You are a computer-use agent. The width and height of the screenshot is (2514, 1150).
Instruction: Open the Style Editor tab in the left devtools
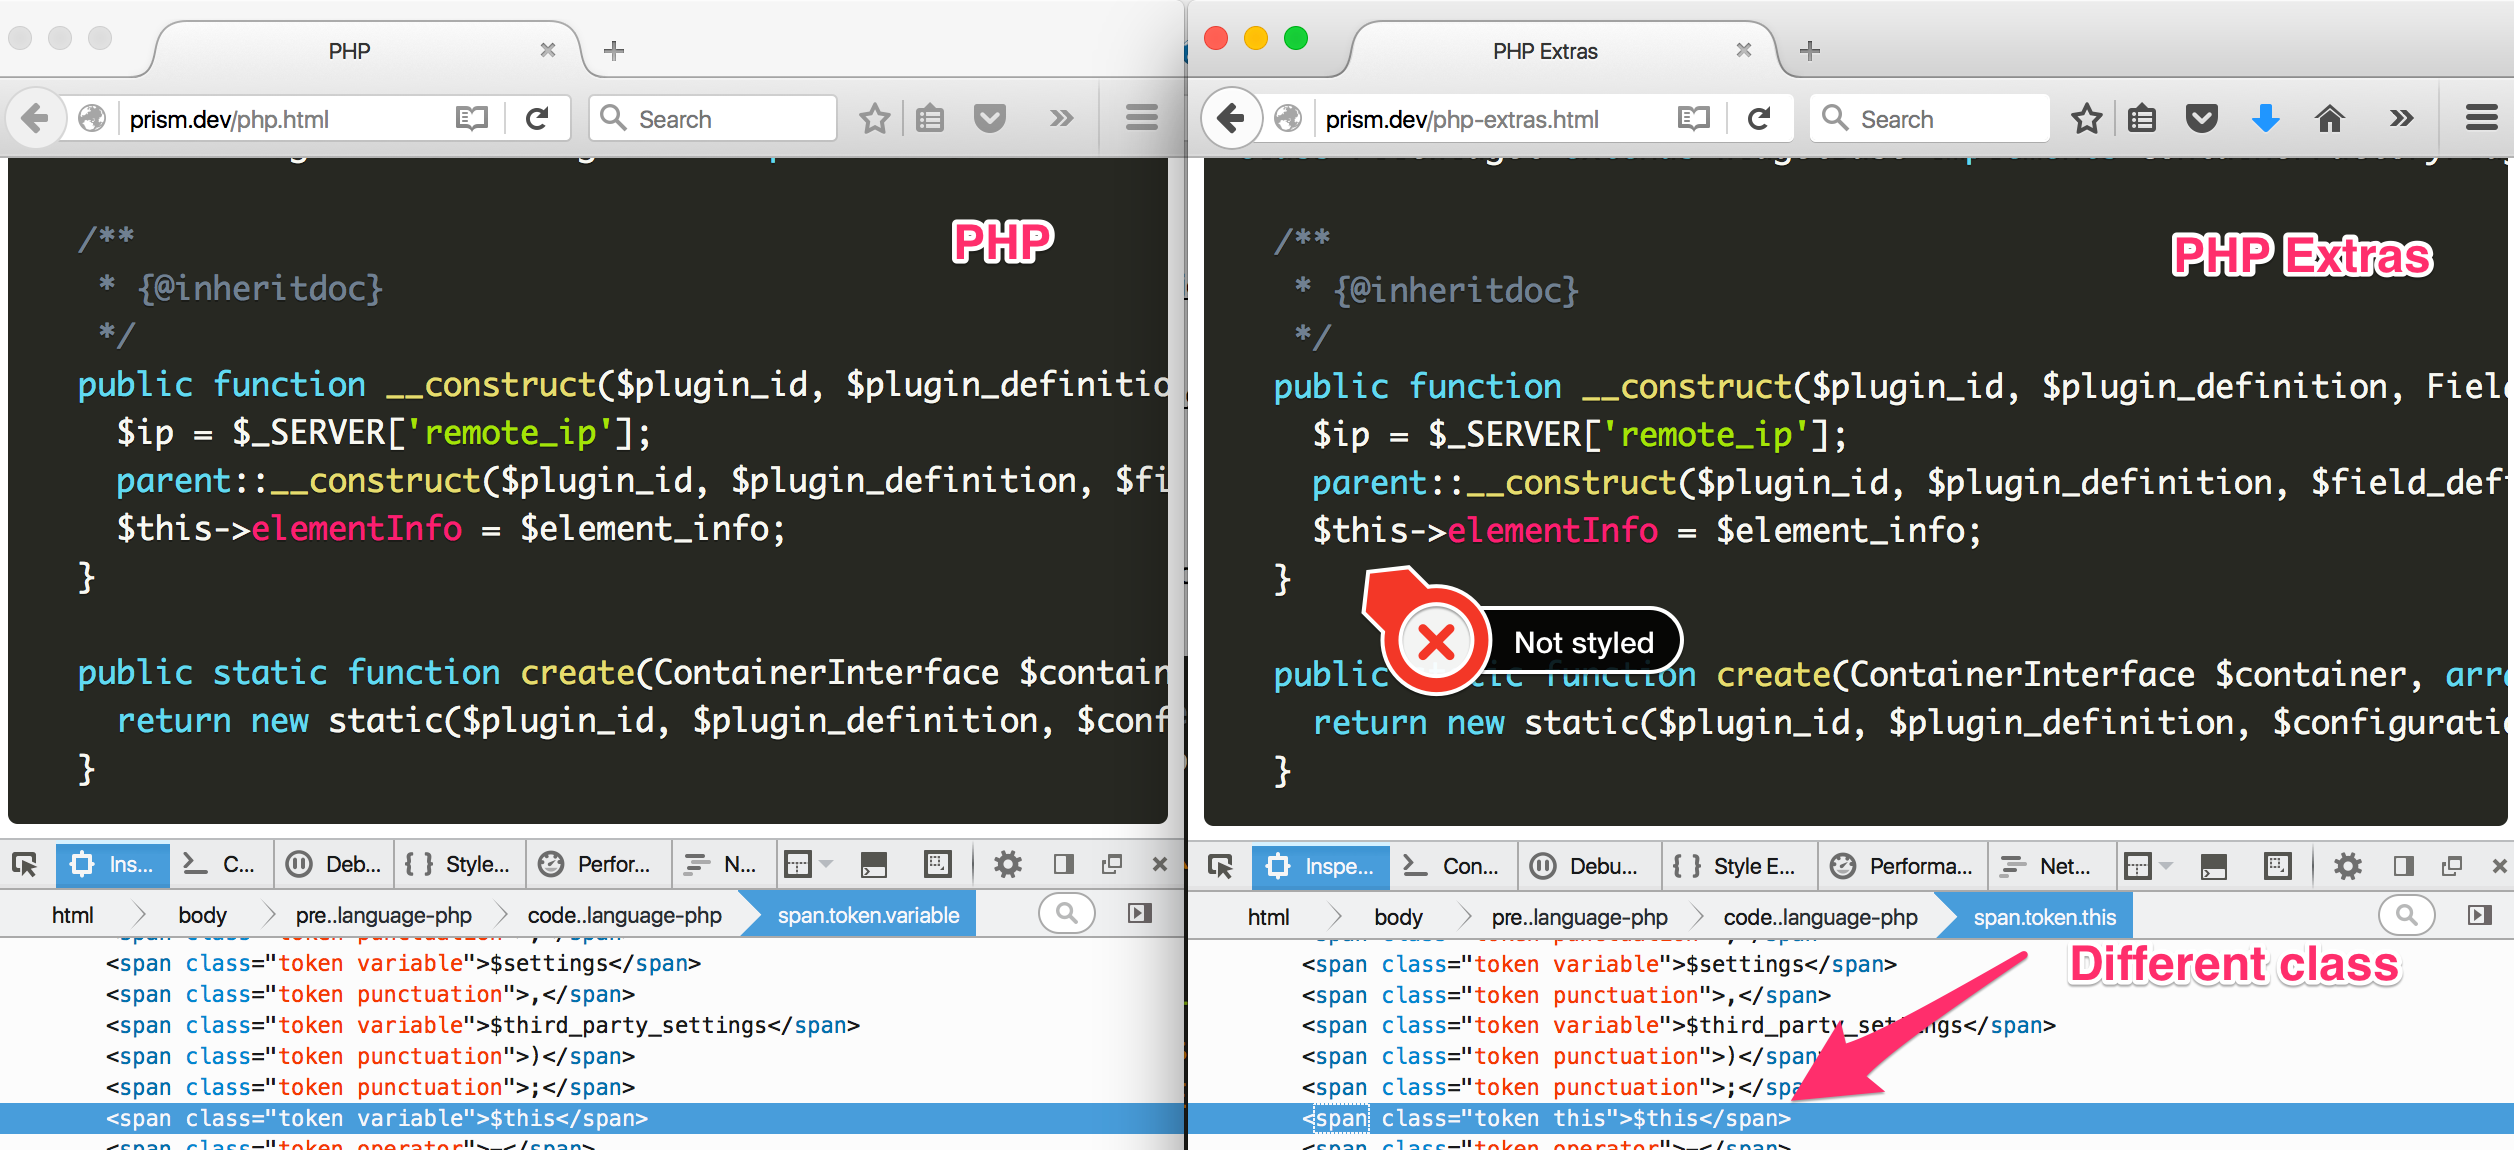[x=461, y=864]
